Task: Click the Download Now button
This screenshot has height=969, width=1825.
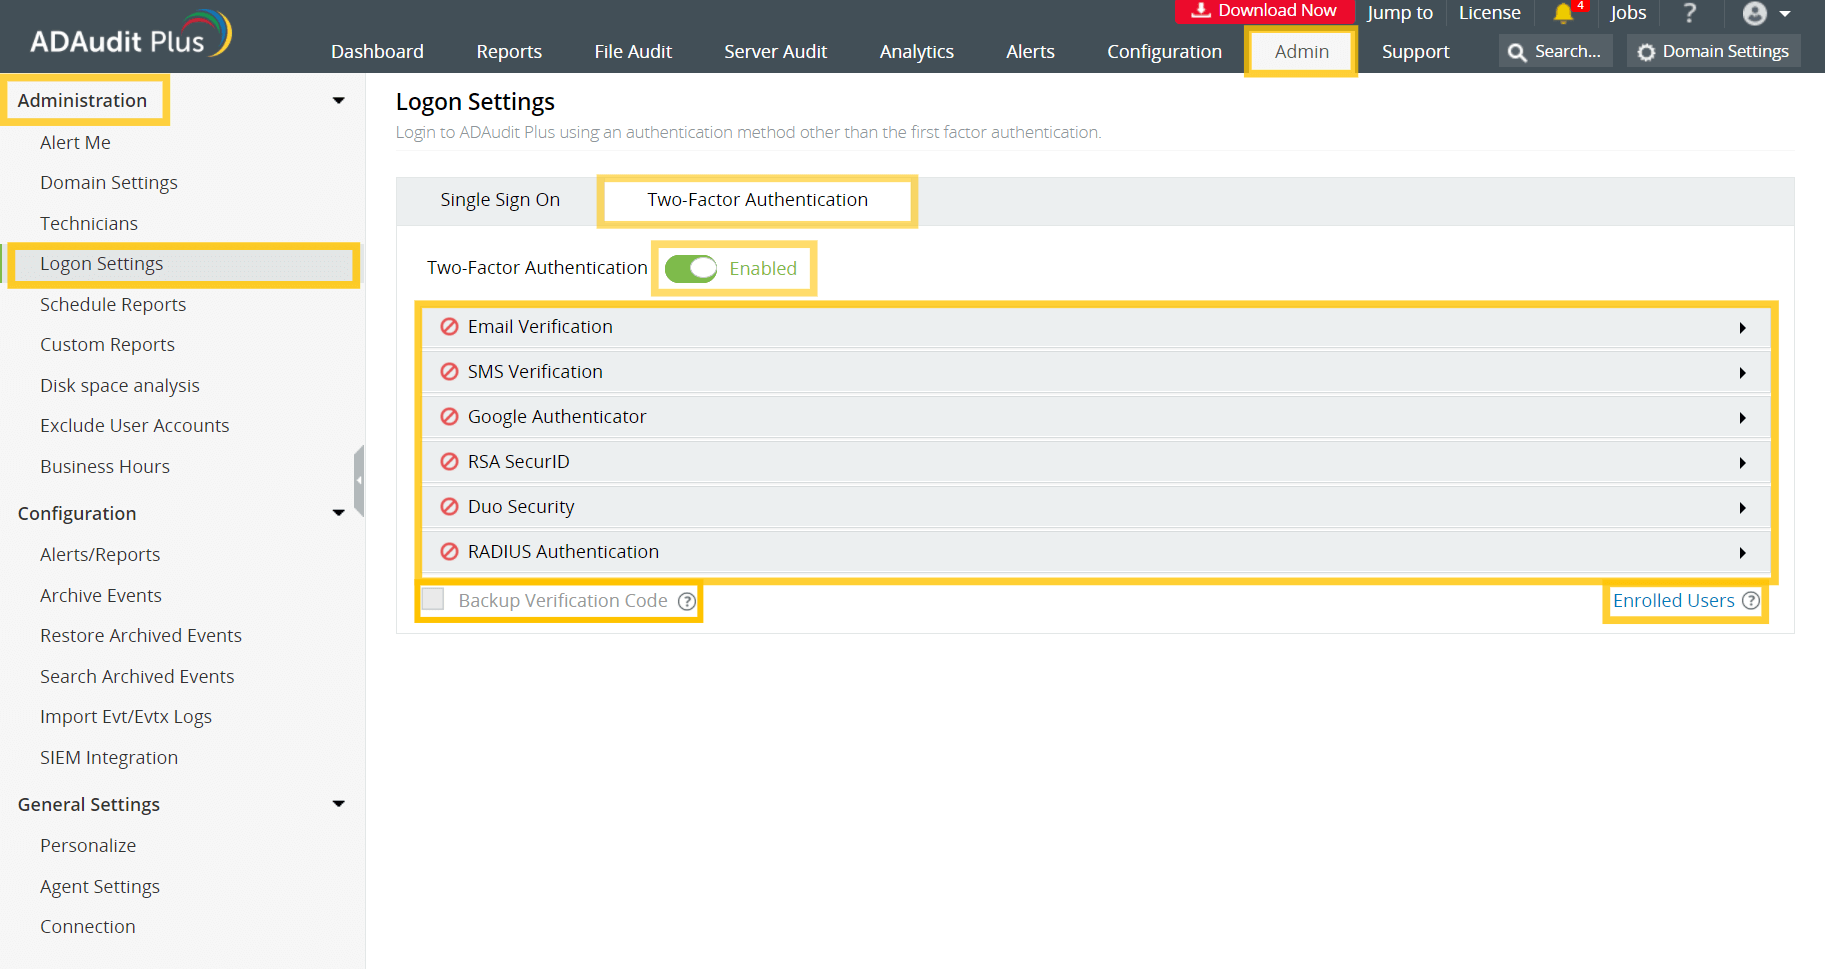Action: (x=1265, y=11)
